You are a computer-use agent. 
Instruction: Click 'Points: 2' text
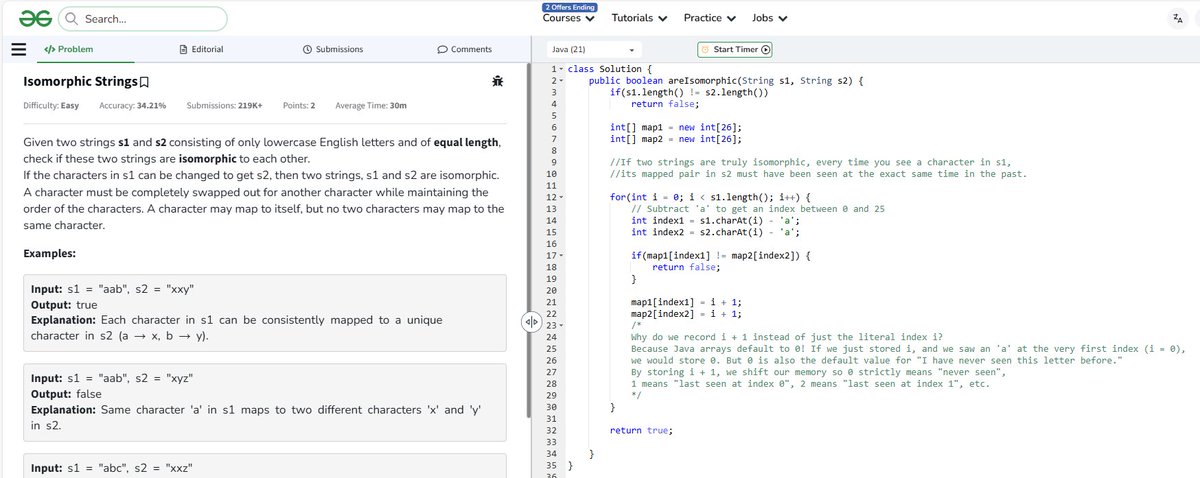[x=299, y=105]
